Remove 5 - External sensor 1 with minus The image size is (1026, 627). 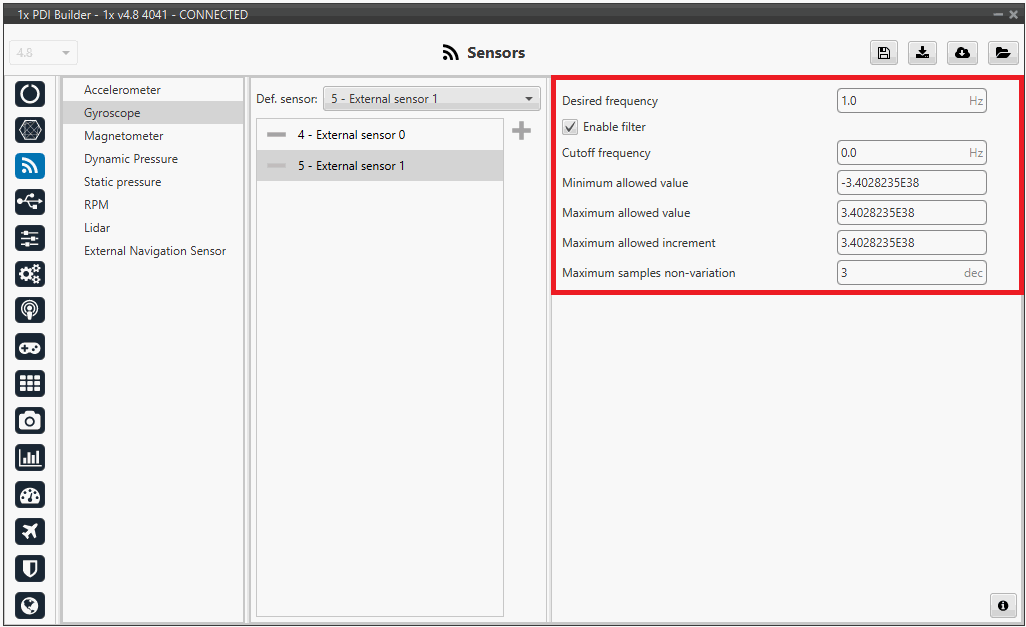click(277, 166)
